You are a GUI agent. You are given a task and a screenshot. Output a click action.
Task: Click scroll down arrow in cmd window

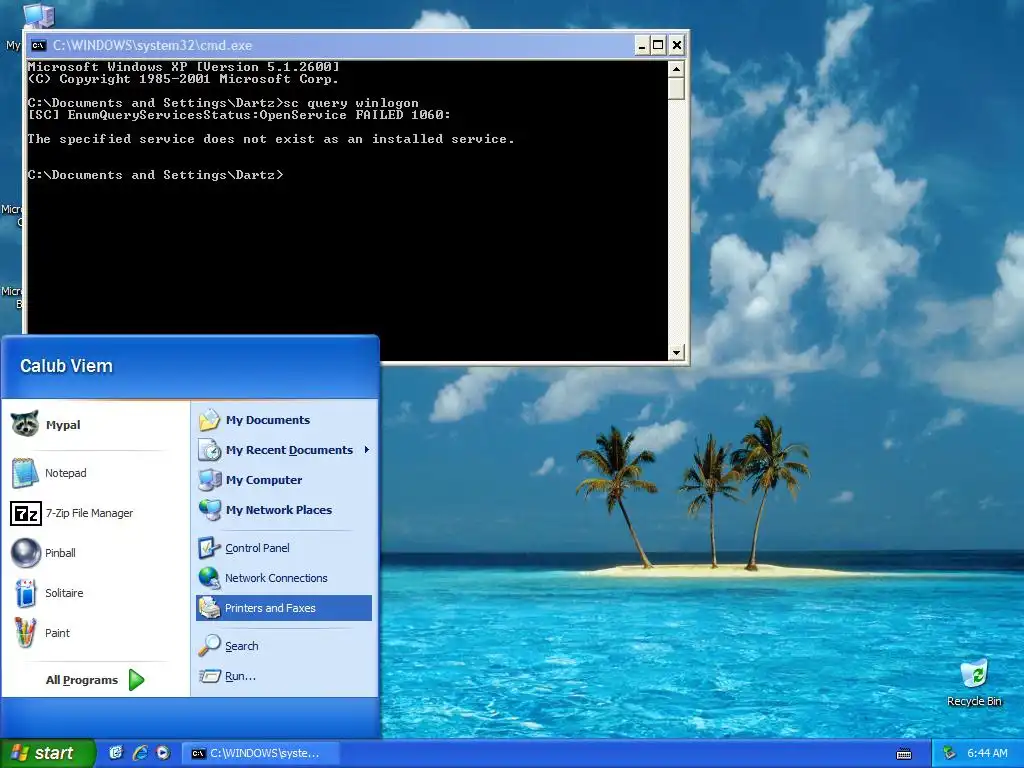(x=676, y=353)
